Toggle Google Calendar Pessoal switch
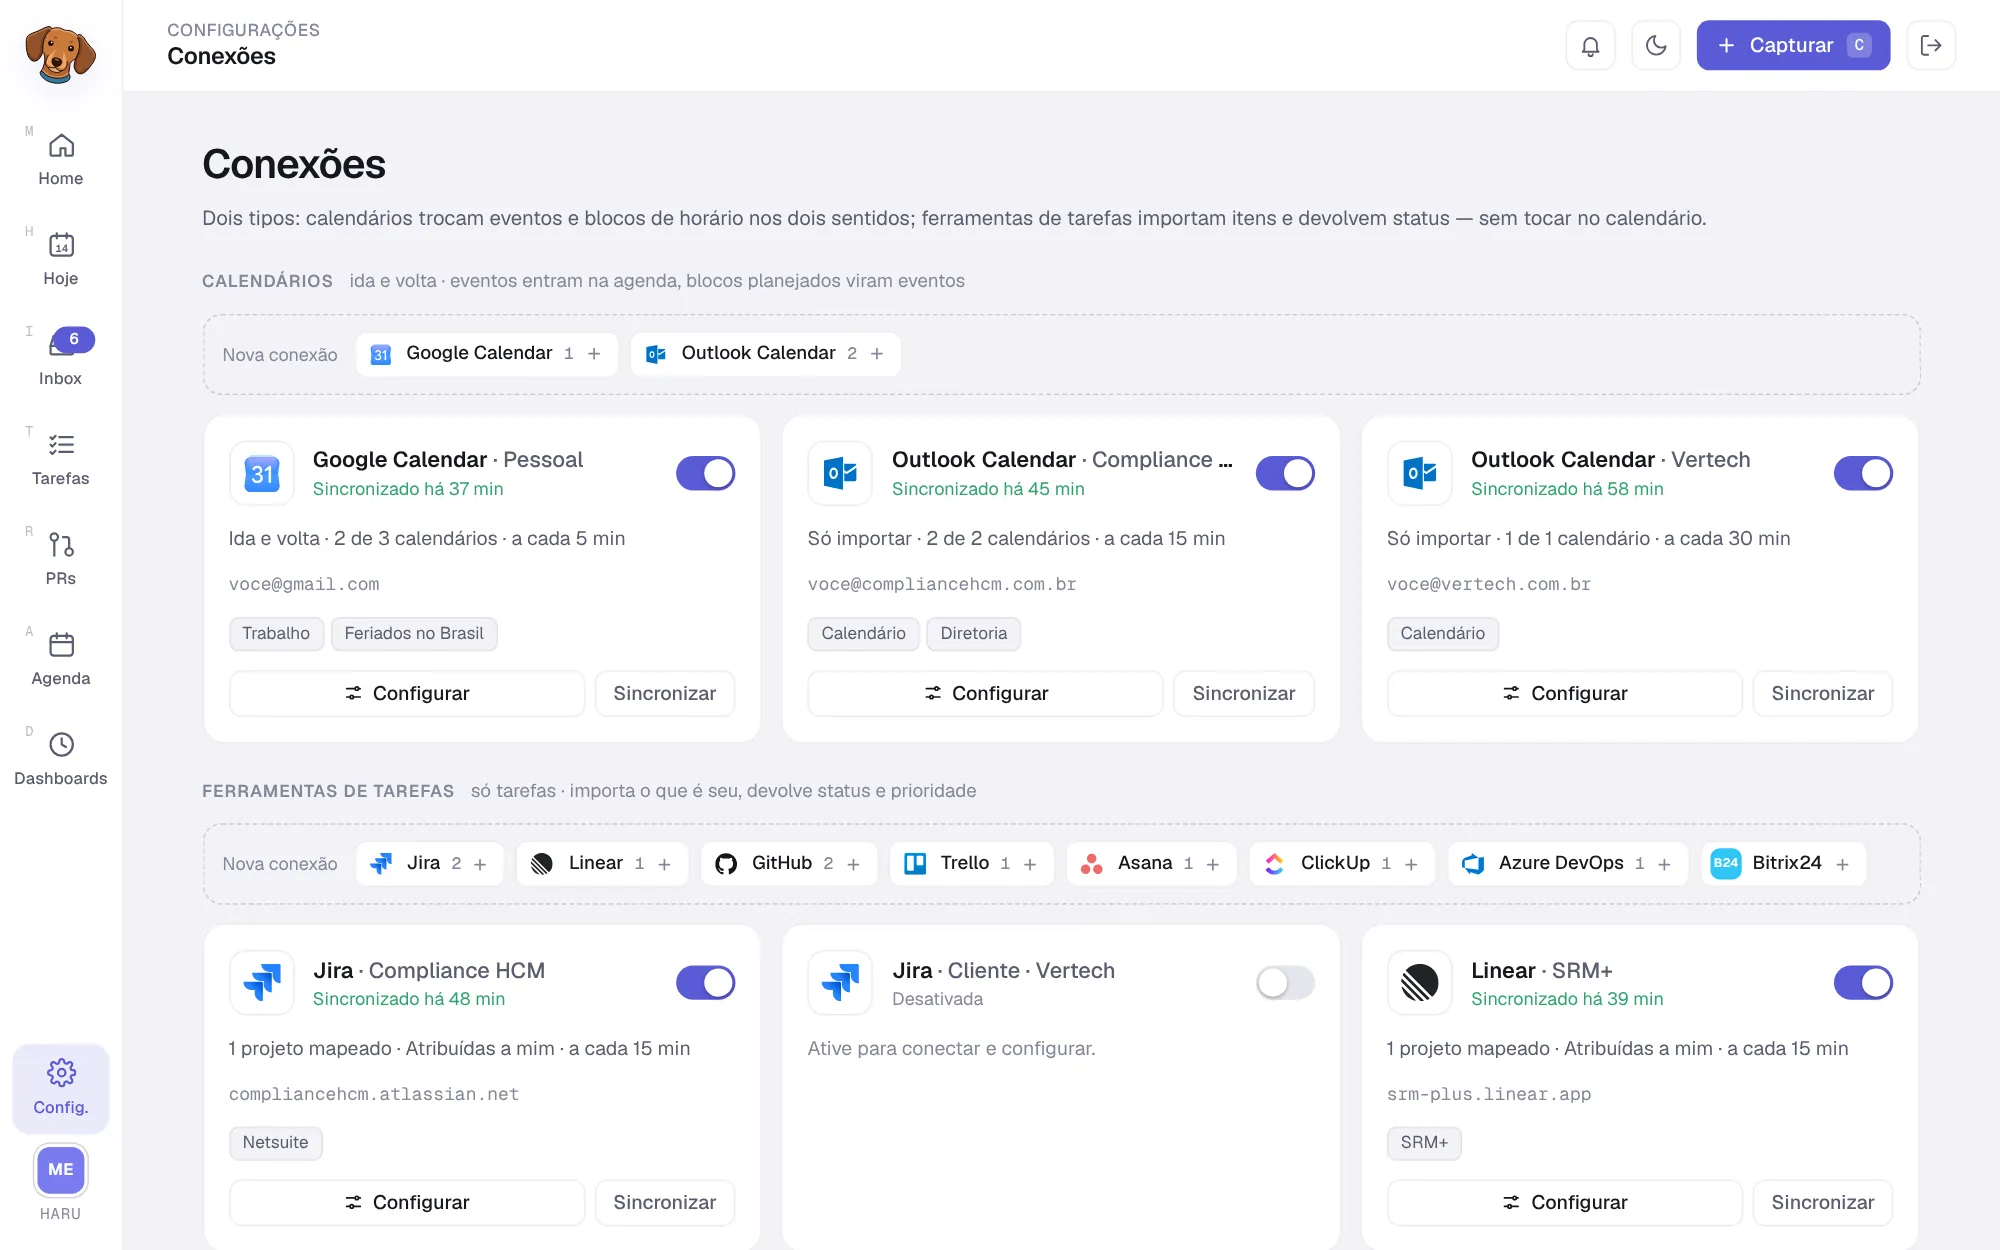 tap(706, 473)
